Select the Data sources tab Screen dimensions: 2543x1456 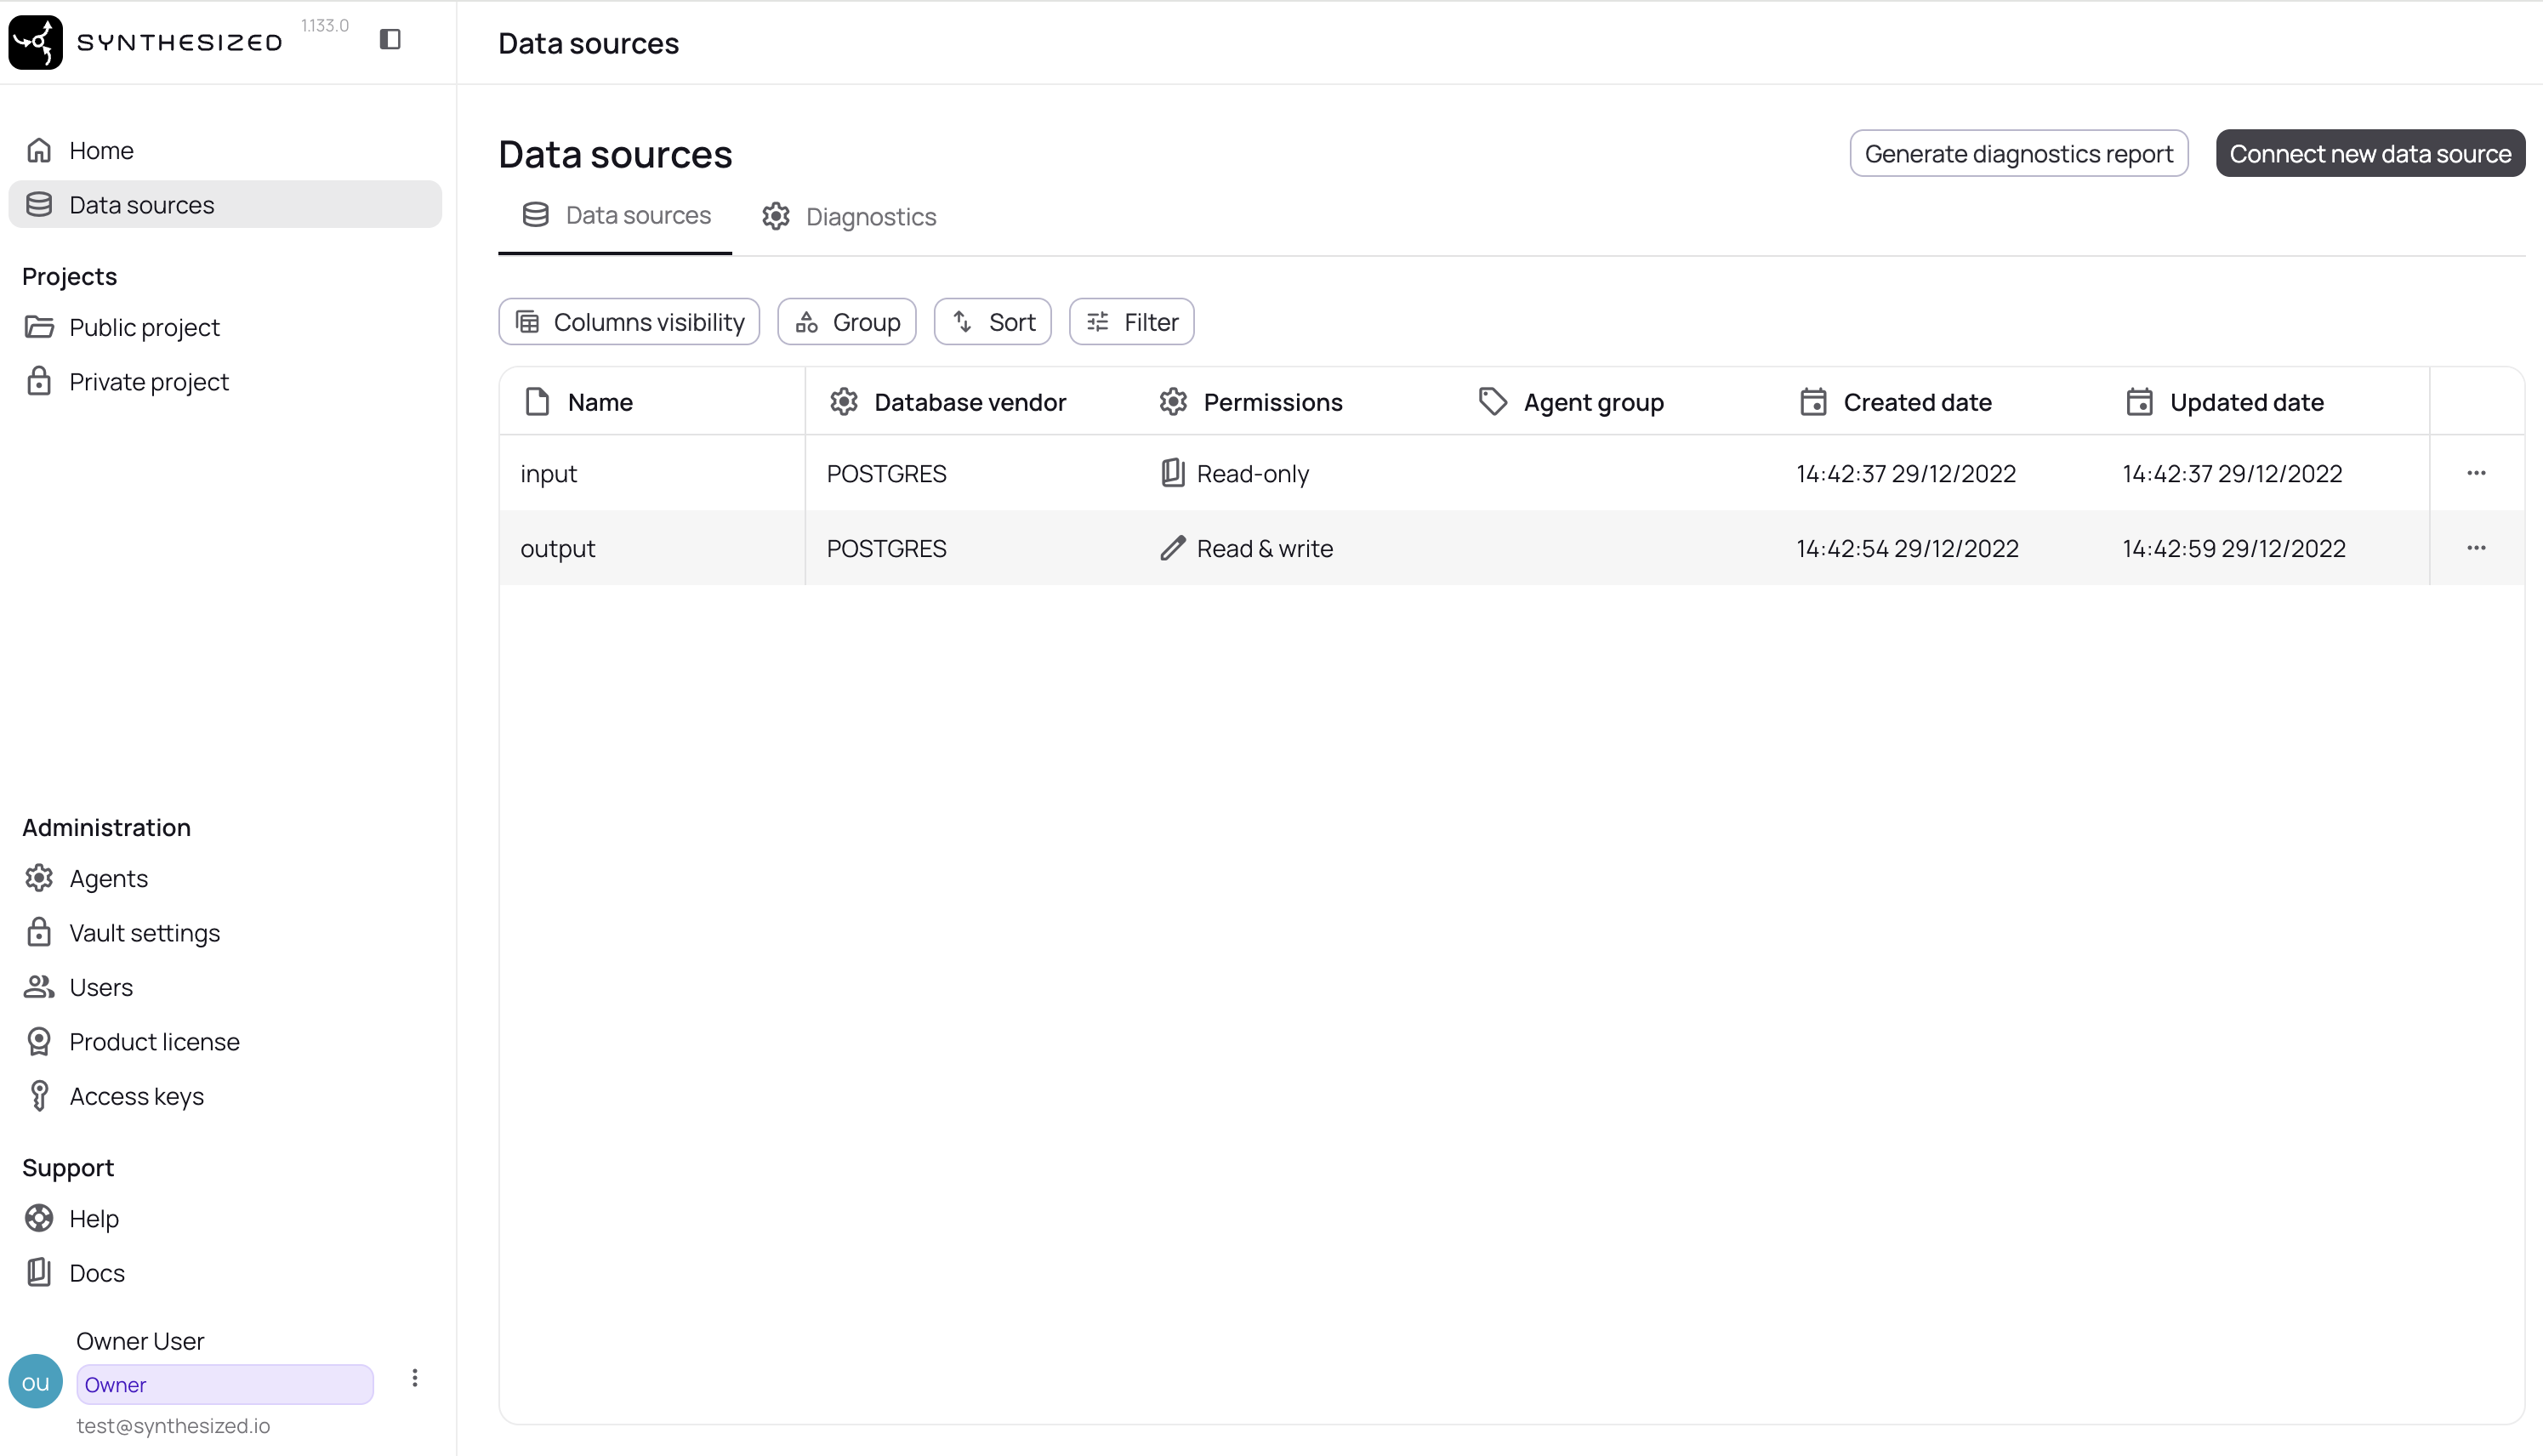[x=614, y=215]
